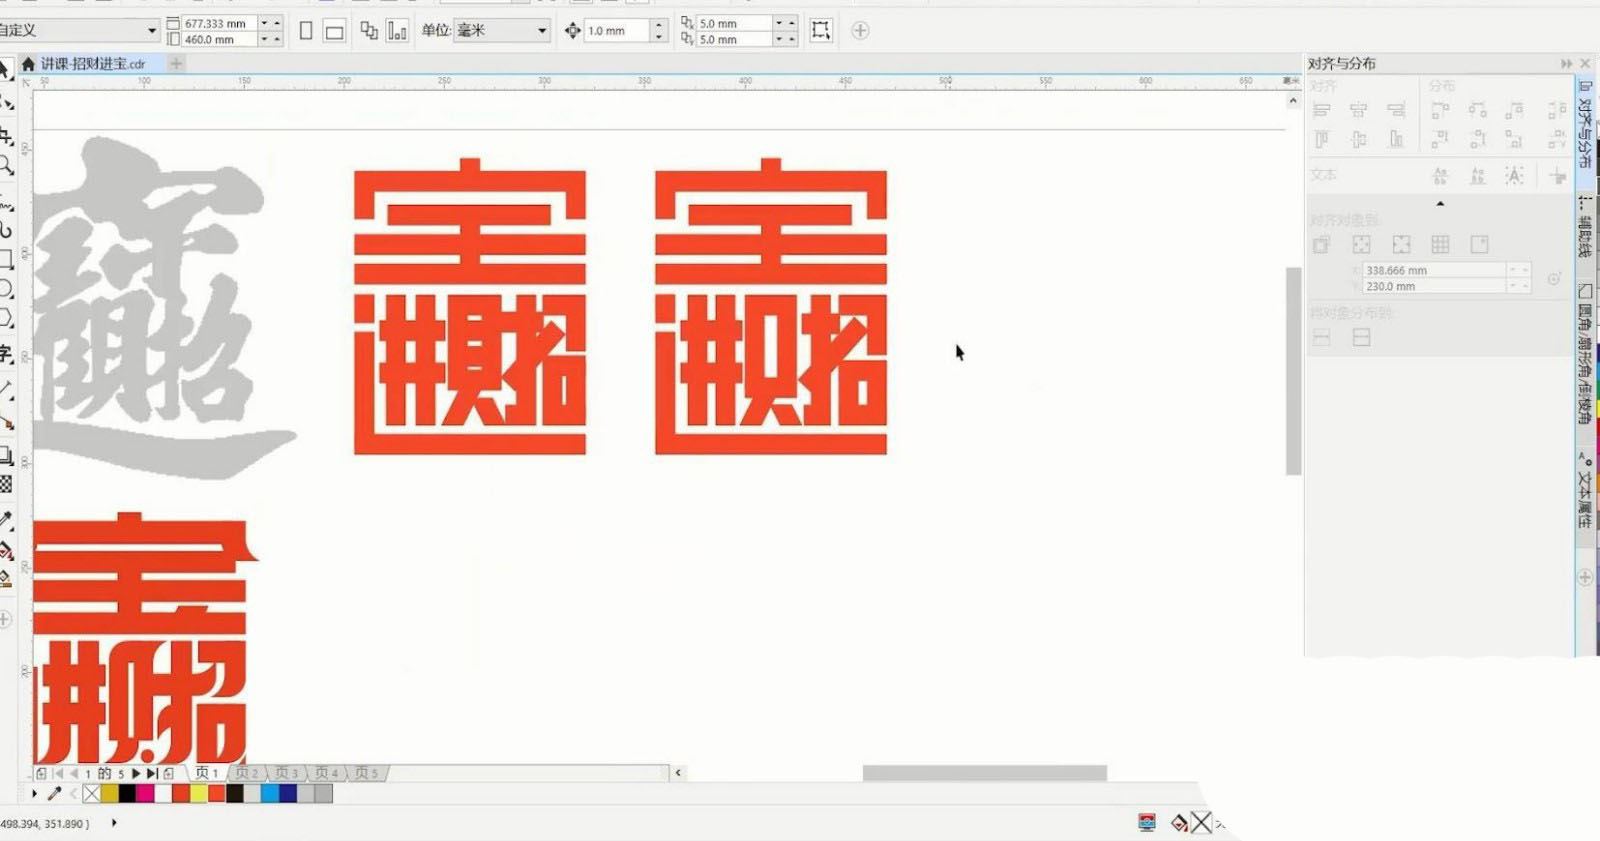Click the add page icon after page navigator
The height and width of the screenshot is (841, 1600).
(169, 773)
